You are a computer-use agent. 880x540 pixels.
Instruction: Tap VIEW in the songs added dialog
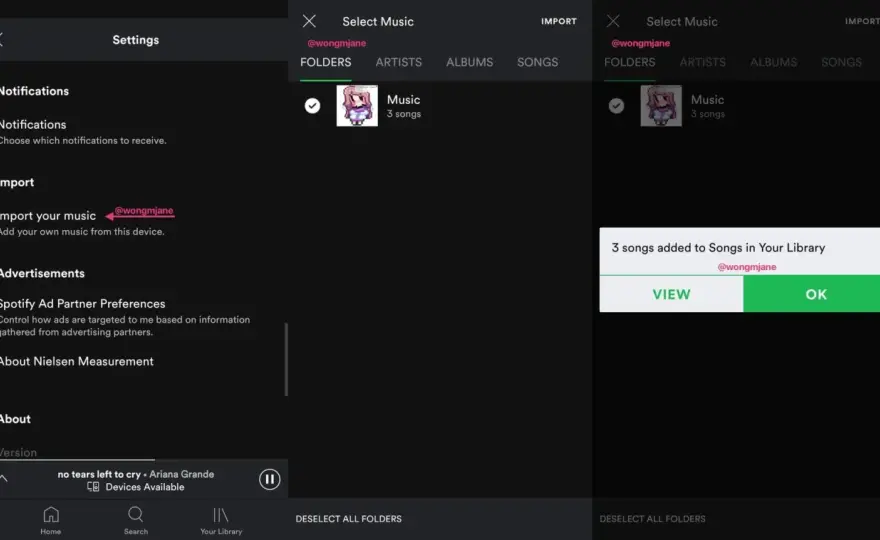tap(671, 294)
